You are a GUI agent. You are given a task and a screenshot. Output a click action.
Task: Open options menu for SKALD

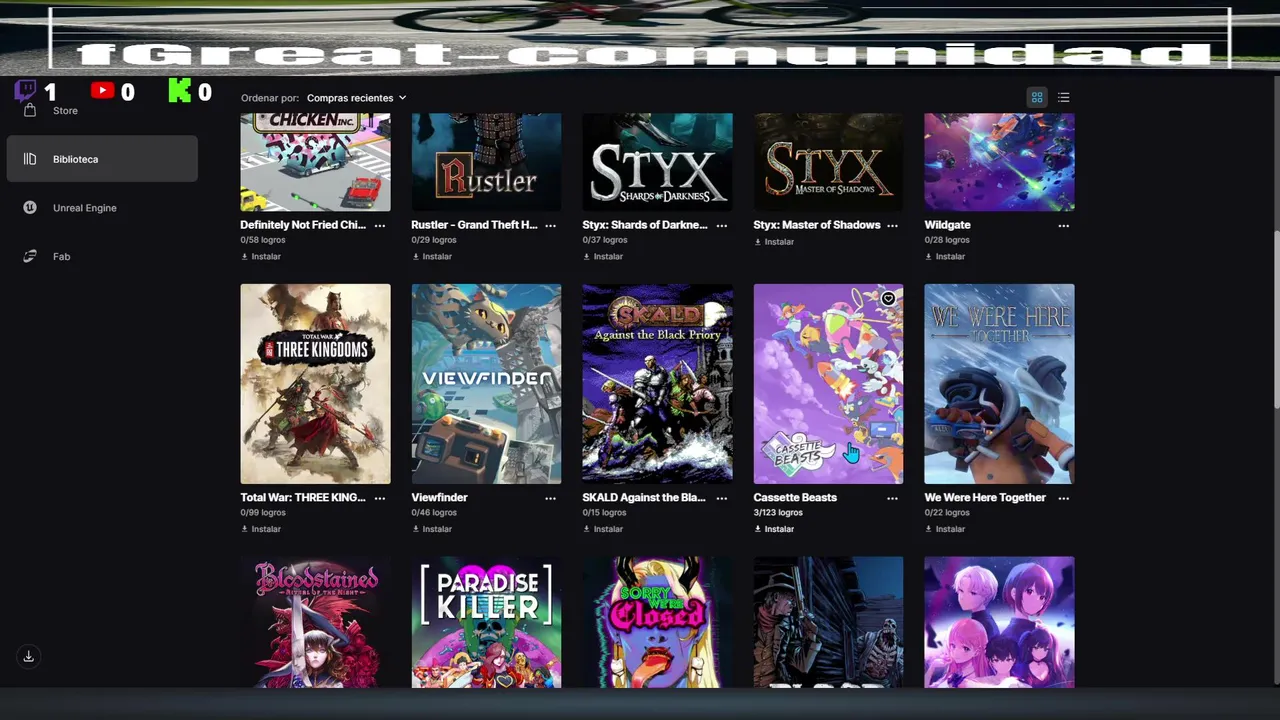tap(722, 498)
